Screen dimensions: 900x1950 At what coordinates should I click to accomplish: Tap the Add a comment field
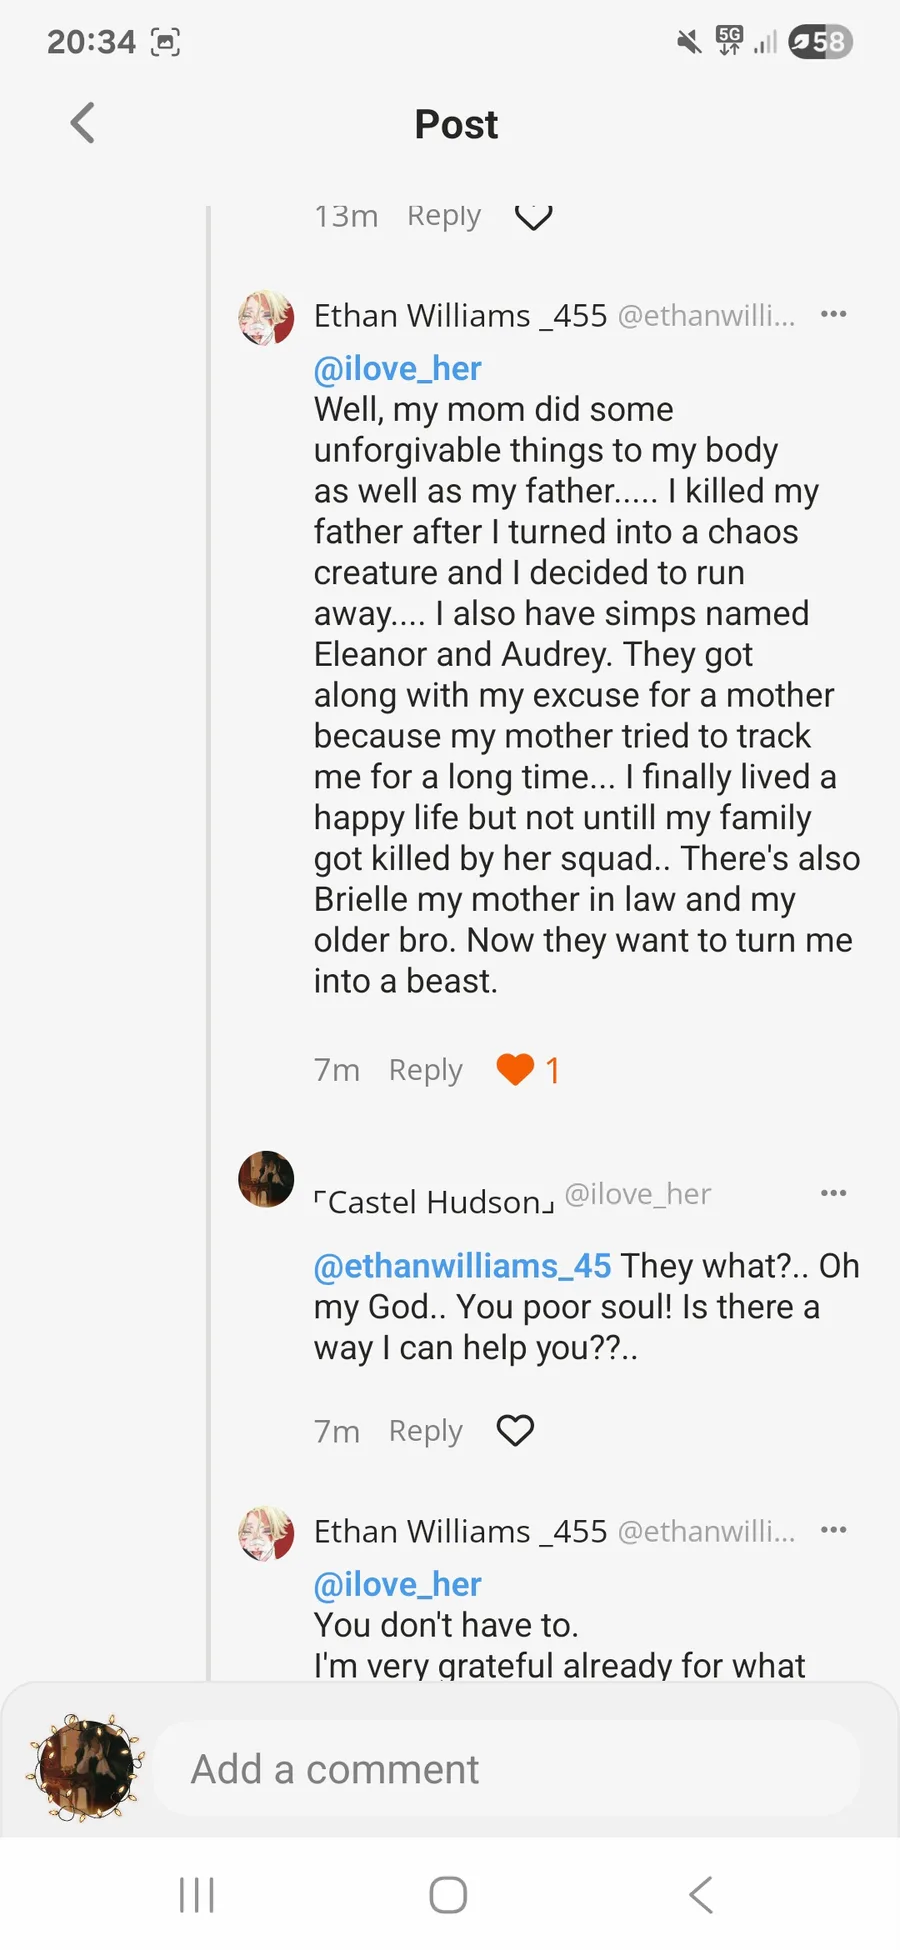click(x=506, y=1769)
